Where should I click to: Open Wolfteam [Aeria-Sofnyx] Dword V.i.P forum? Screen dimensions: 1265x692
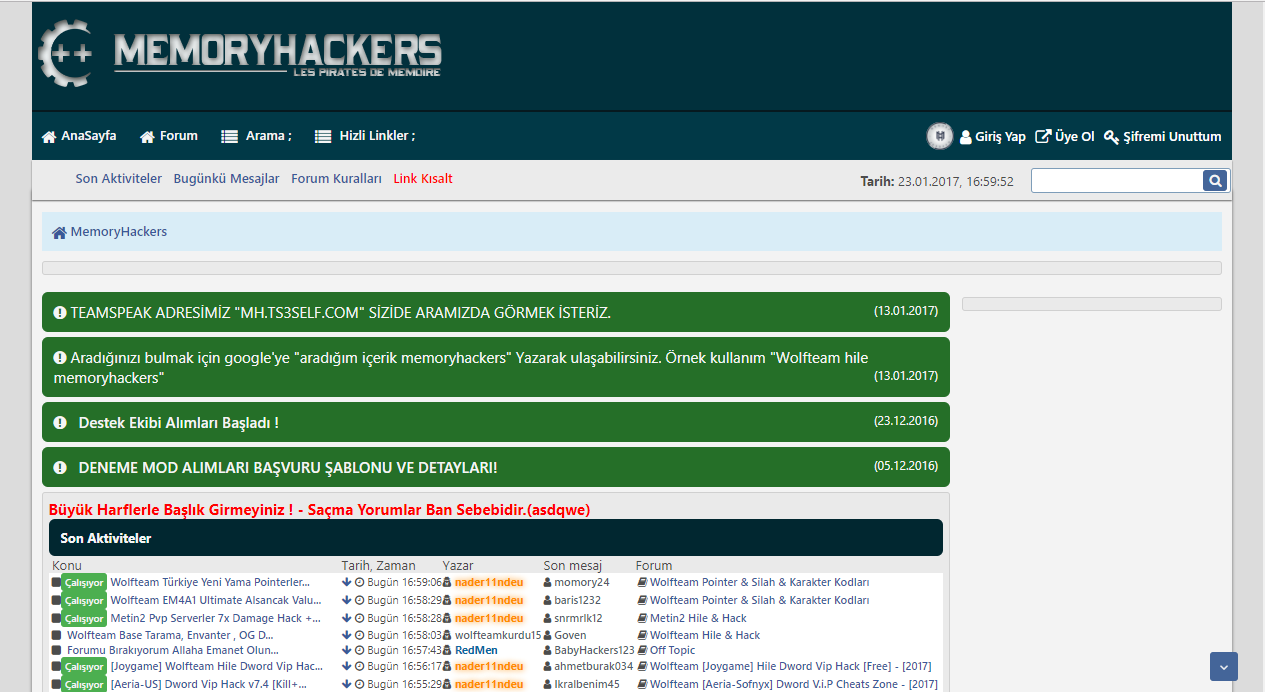[794, 684]
